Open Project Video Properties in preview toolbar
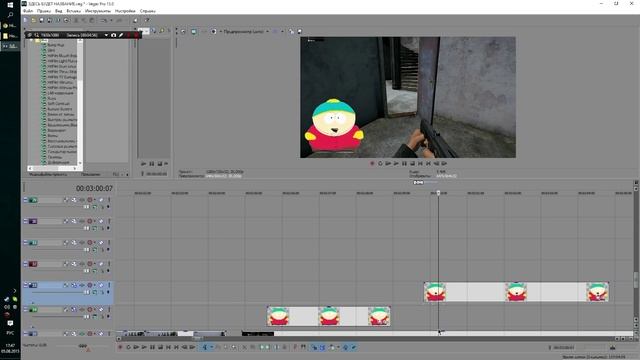The width and height of the screenshot is (640, 360). (x=183, y=31)
